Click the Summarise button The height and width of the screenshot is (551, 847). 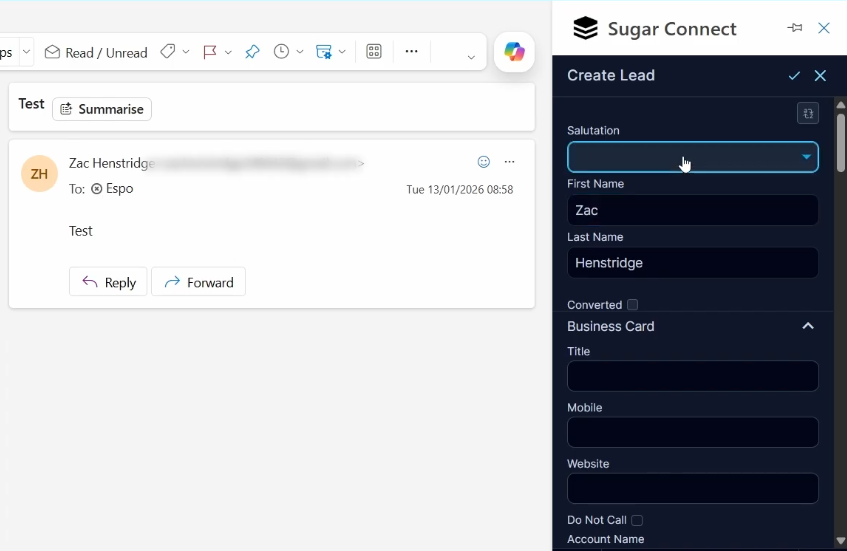pos(102,109)
